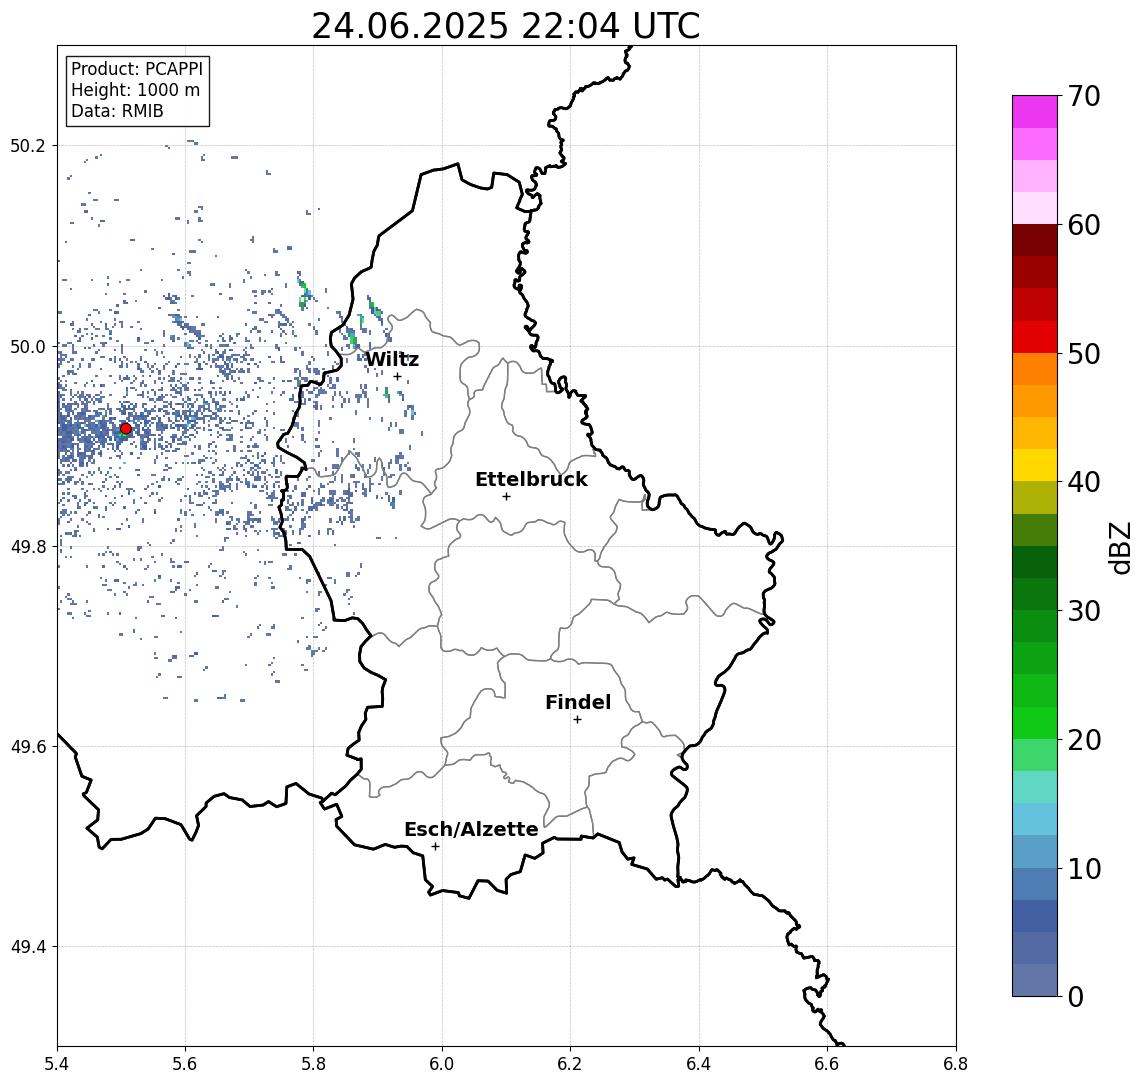Viewport: 1145px width, 1084px height.
Task: Click the longitude axis label 5.6
Action: coord(185,1064)
